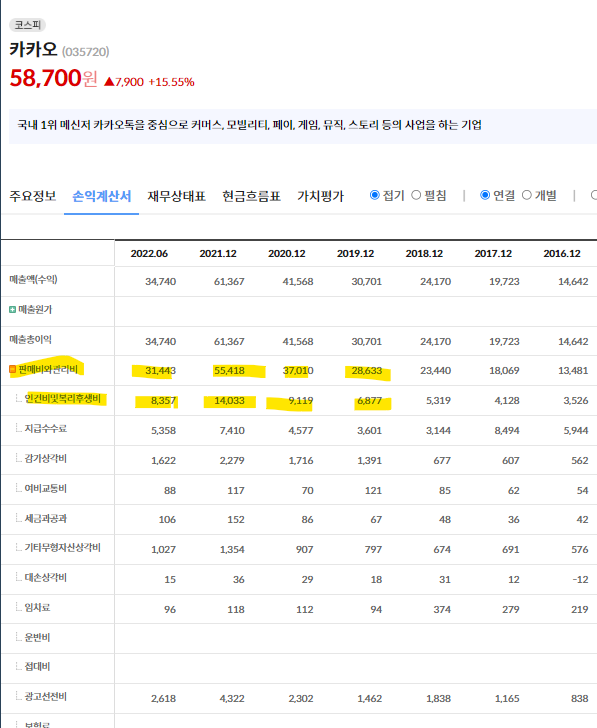597x728 pixels.
Task: Click the 지급수수료 row label
Action: (45, 429)
